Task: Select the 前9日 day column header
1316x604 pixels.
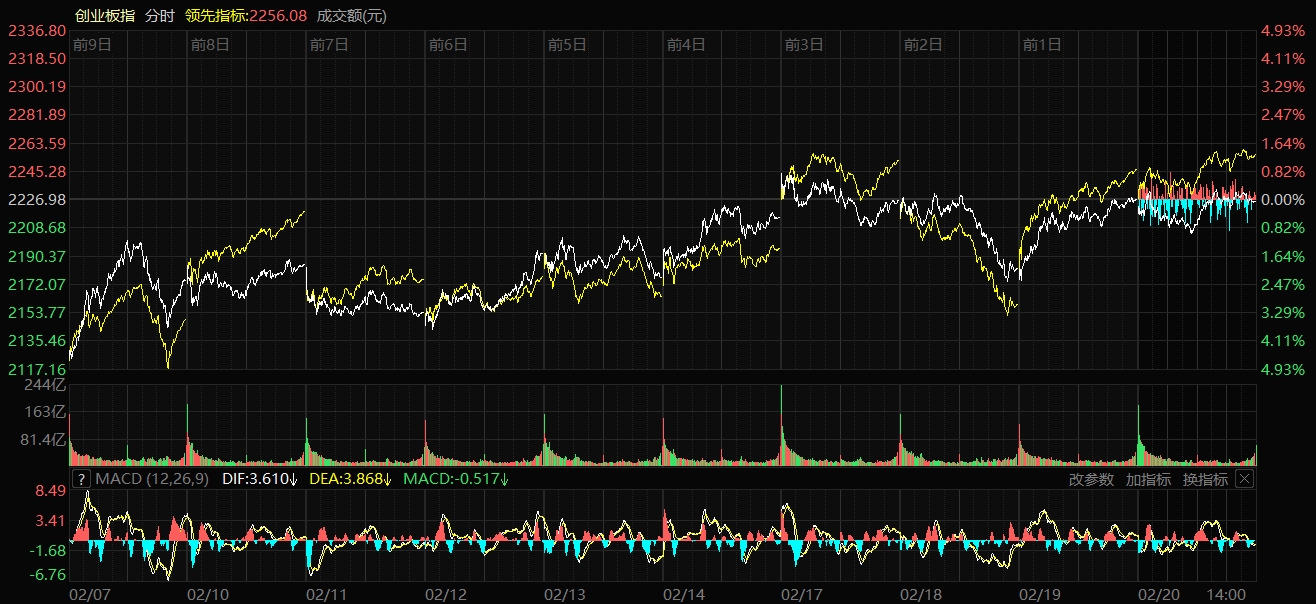Action: [91, 44]
